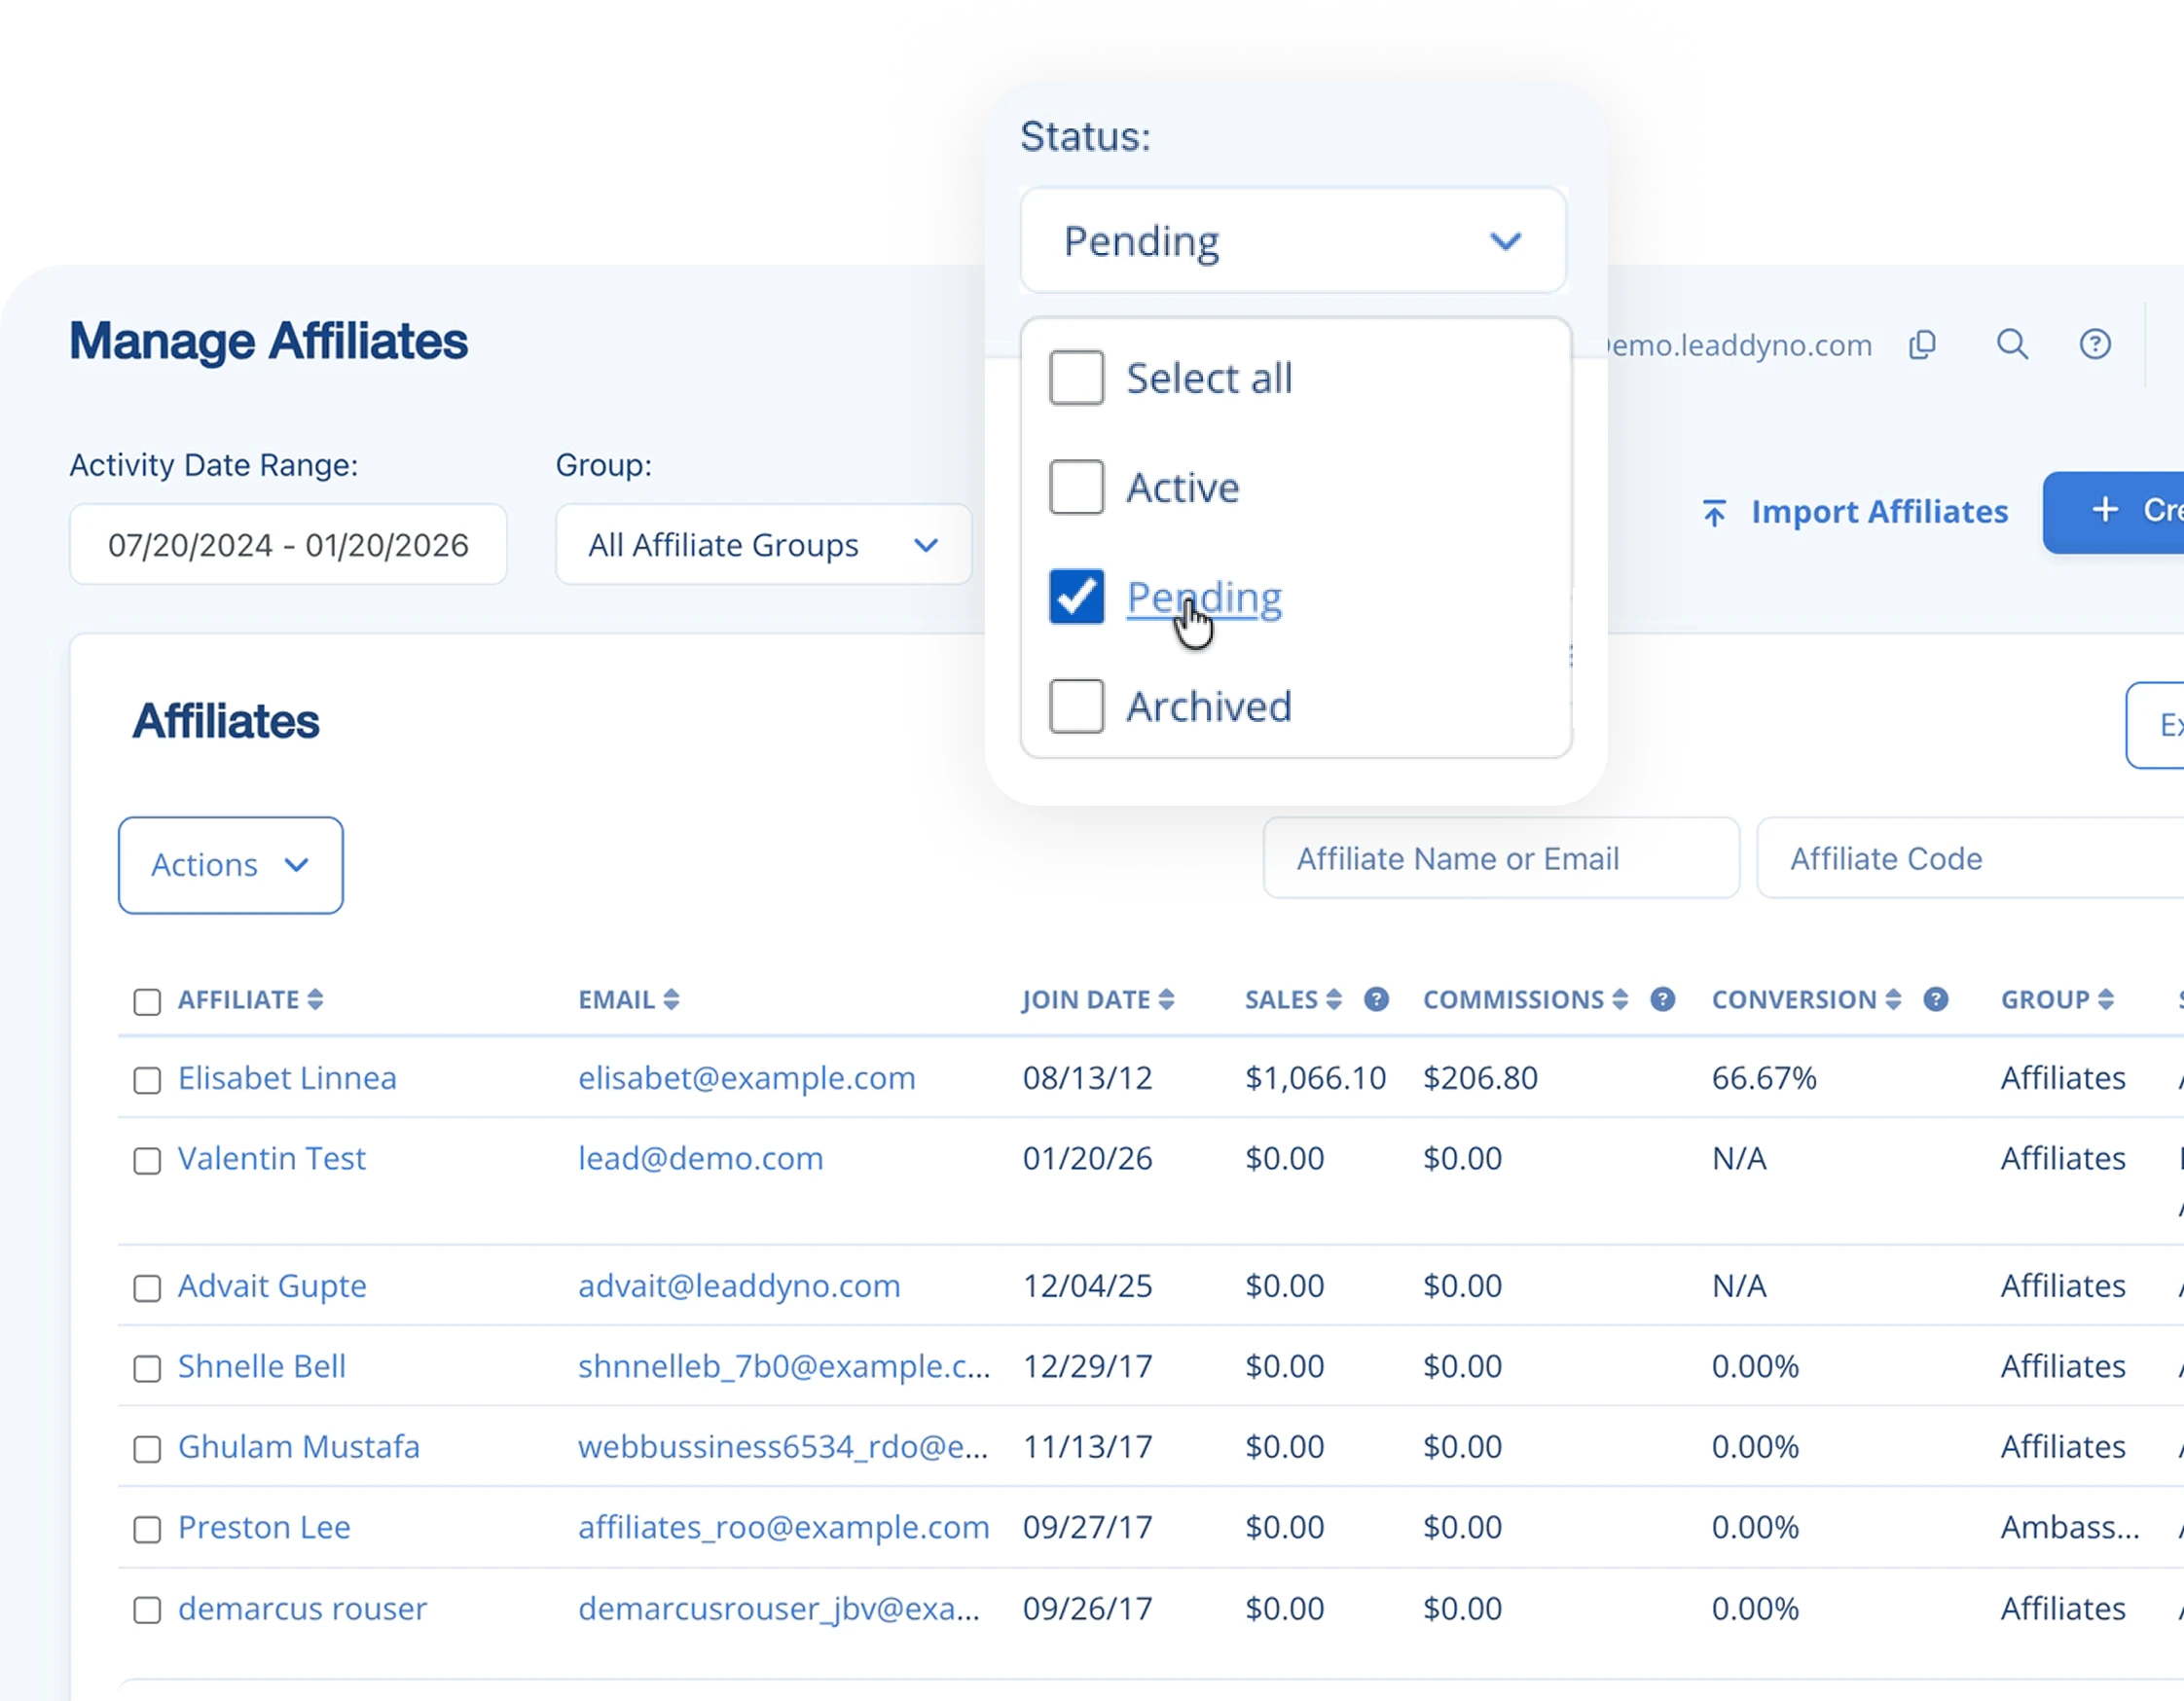
Task: Expand the Actions dropdown
Action: (231, 865)
